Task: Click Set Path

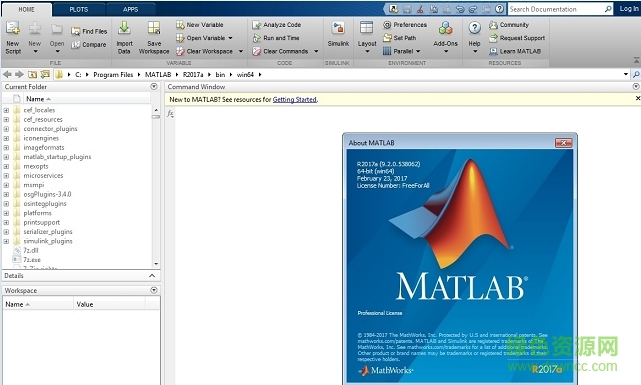Action: coord(399,38)
